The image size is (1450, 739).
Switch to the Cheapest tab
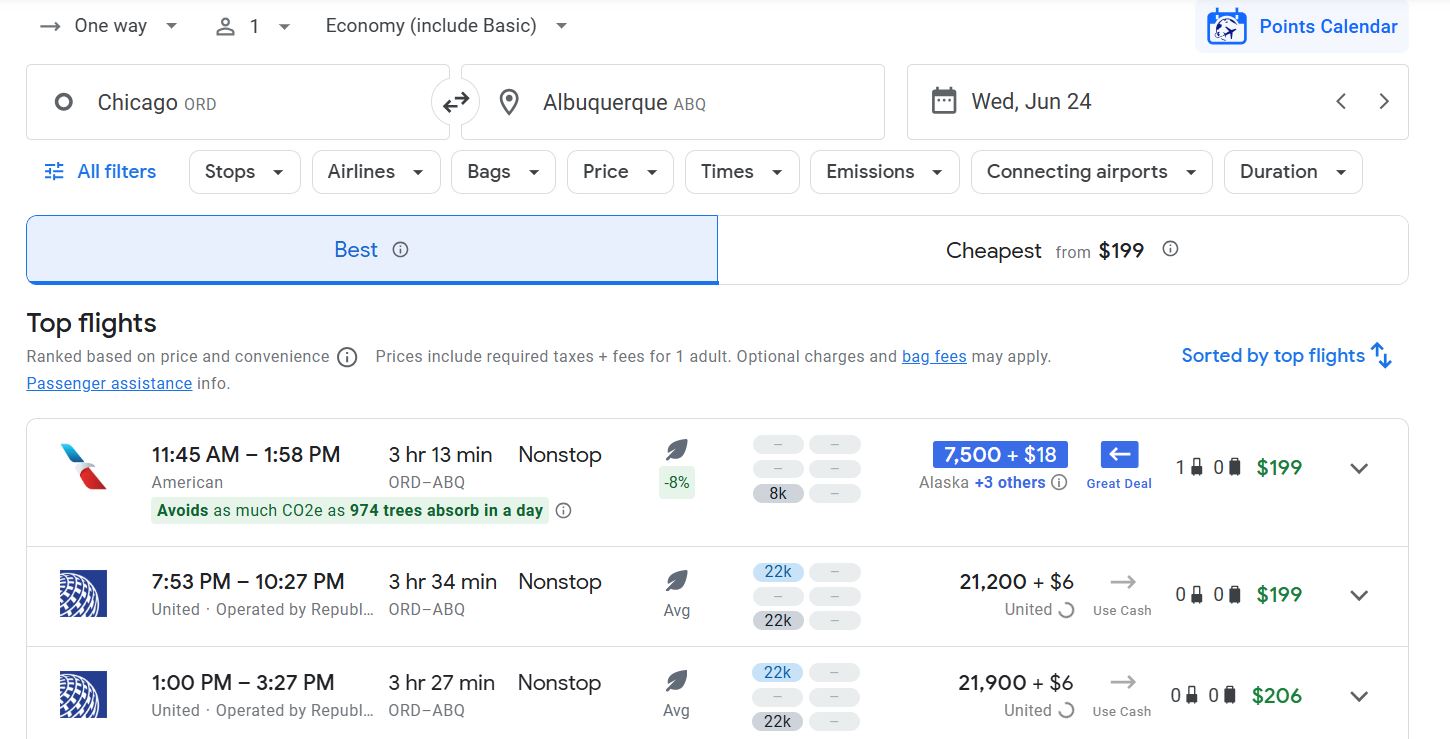(x=1063, y=250)
